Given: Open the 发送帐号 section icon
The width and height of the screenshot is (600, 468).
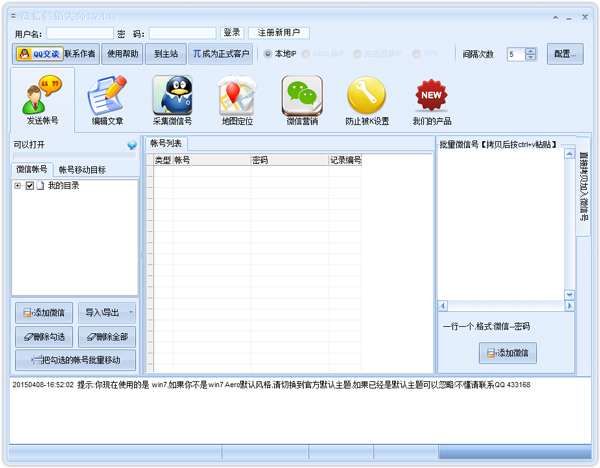Looking at the screenshot, I should (42, 100).
